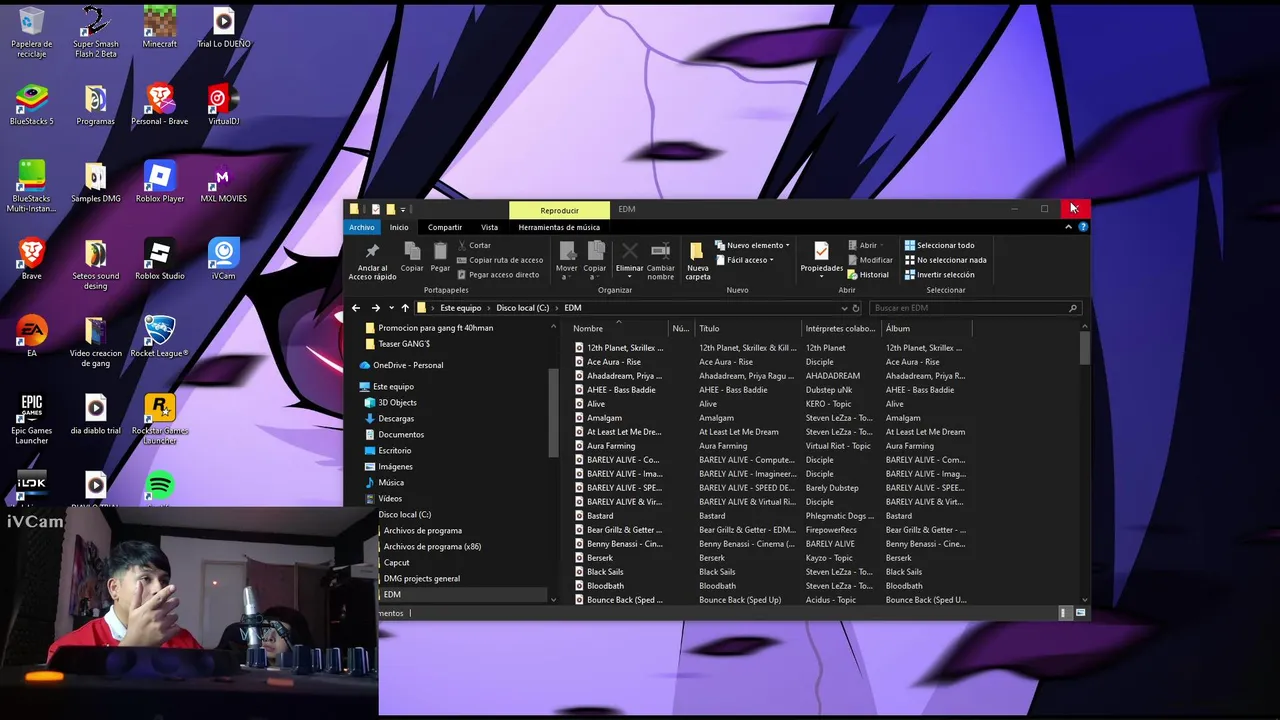Image resolution: width=1280 pixels, height=720 pixels.
Task: Open Propiedades checkmark icon in ribbon
Action: pos(821,250)
